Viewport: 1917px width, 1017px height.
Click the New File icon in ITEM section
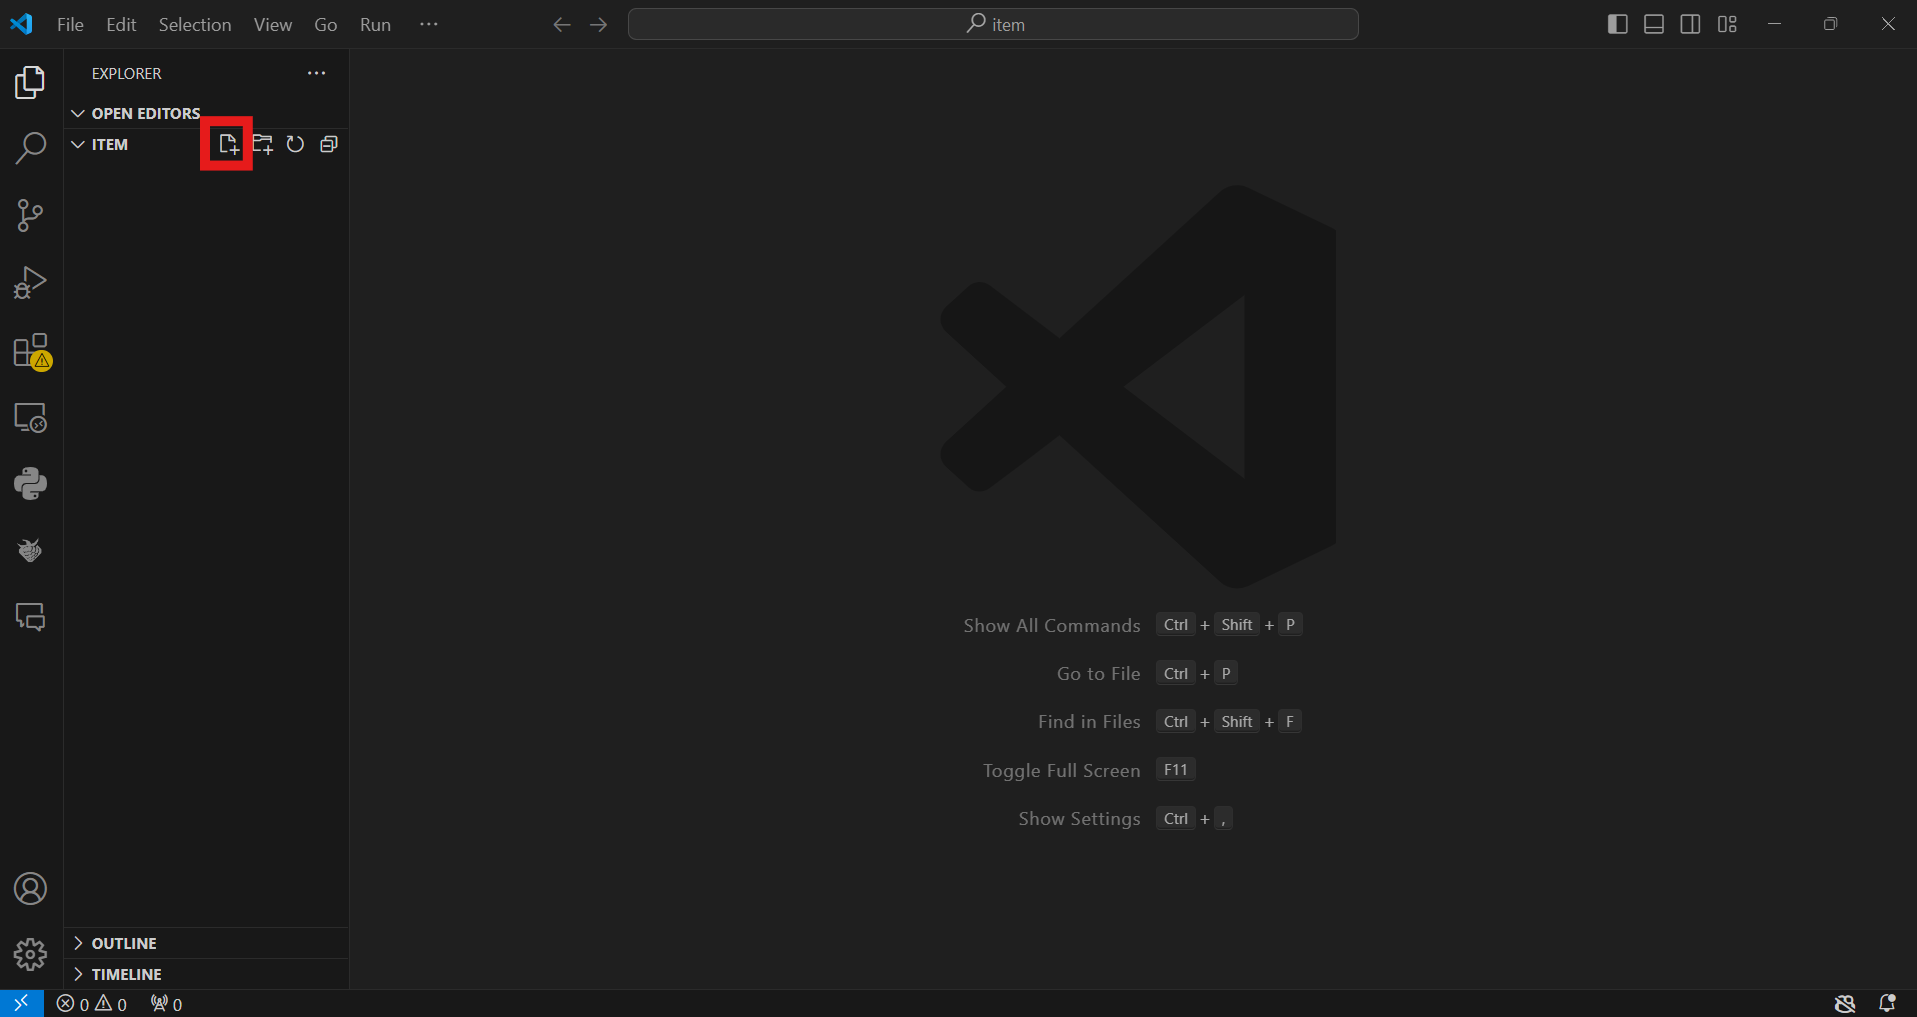click(x=228, y=144)
